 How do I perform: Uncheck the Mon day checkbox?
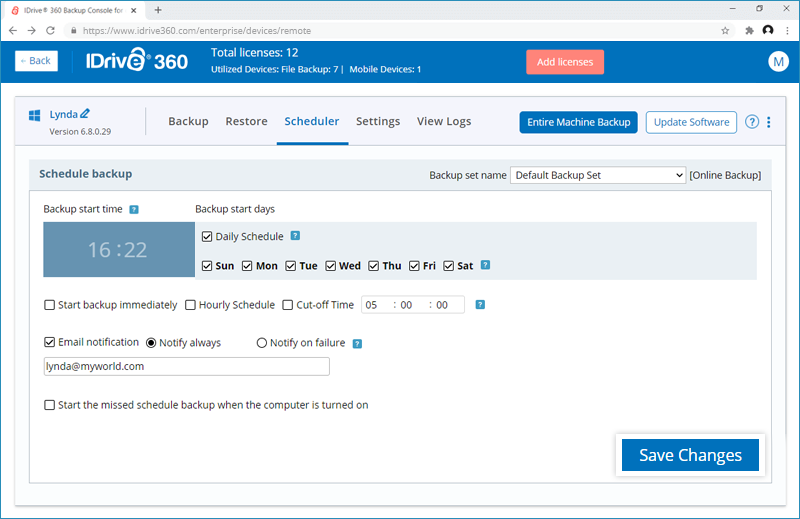pyautogui.click(x=247, y=266)
